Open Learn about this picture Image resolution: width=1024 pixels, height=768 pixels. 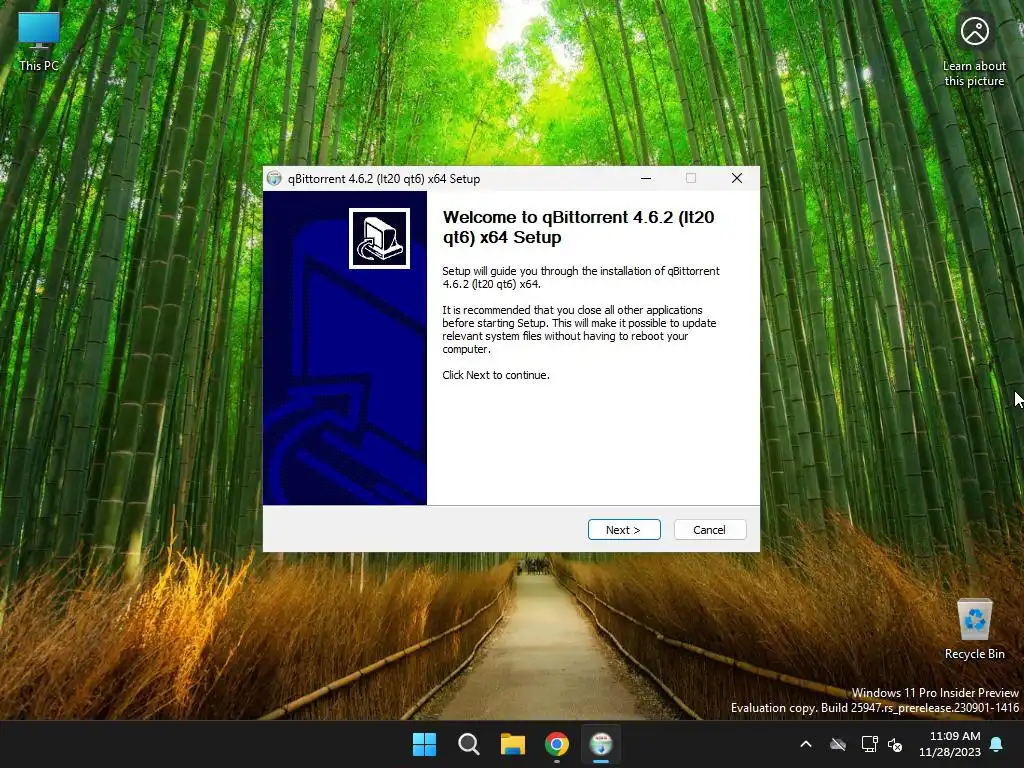(x=974, y=51)
